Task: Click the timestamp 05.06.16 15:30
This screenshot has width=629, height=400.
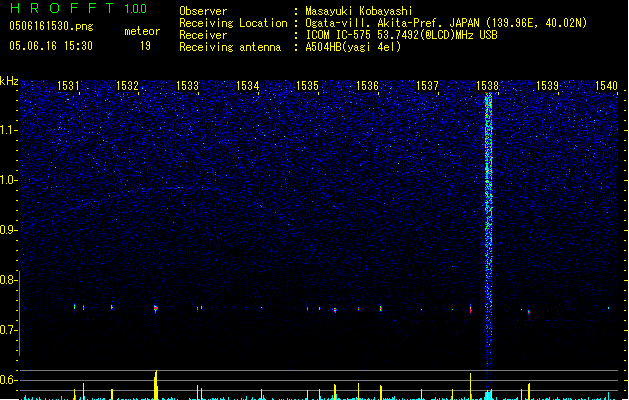Action: click(51, 46)
